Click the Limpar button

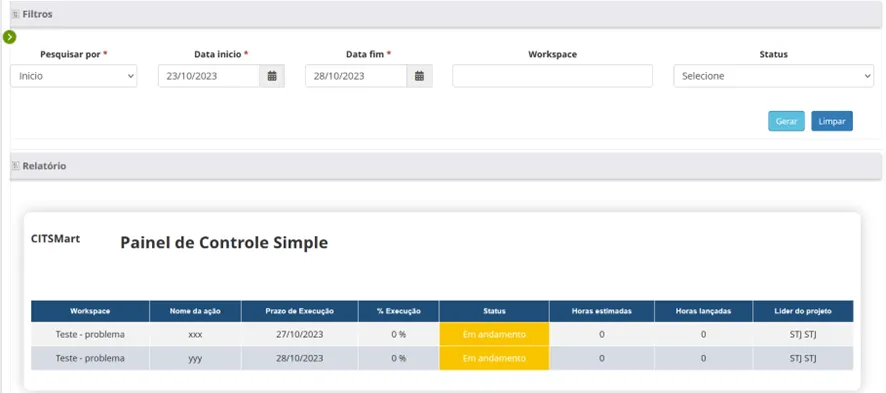tap(832, 121)
